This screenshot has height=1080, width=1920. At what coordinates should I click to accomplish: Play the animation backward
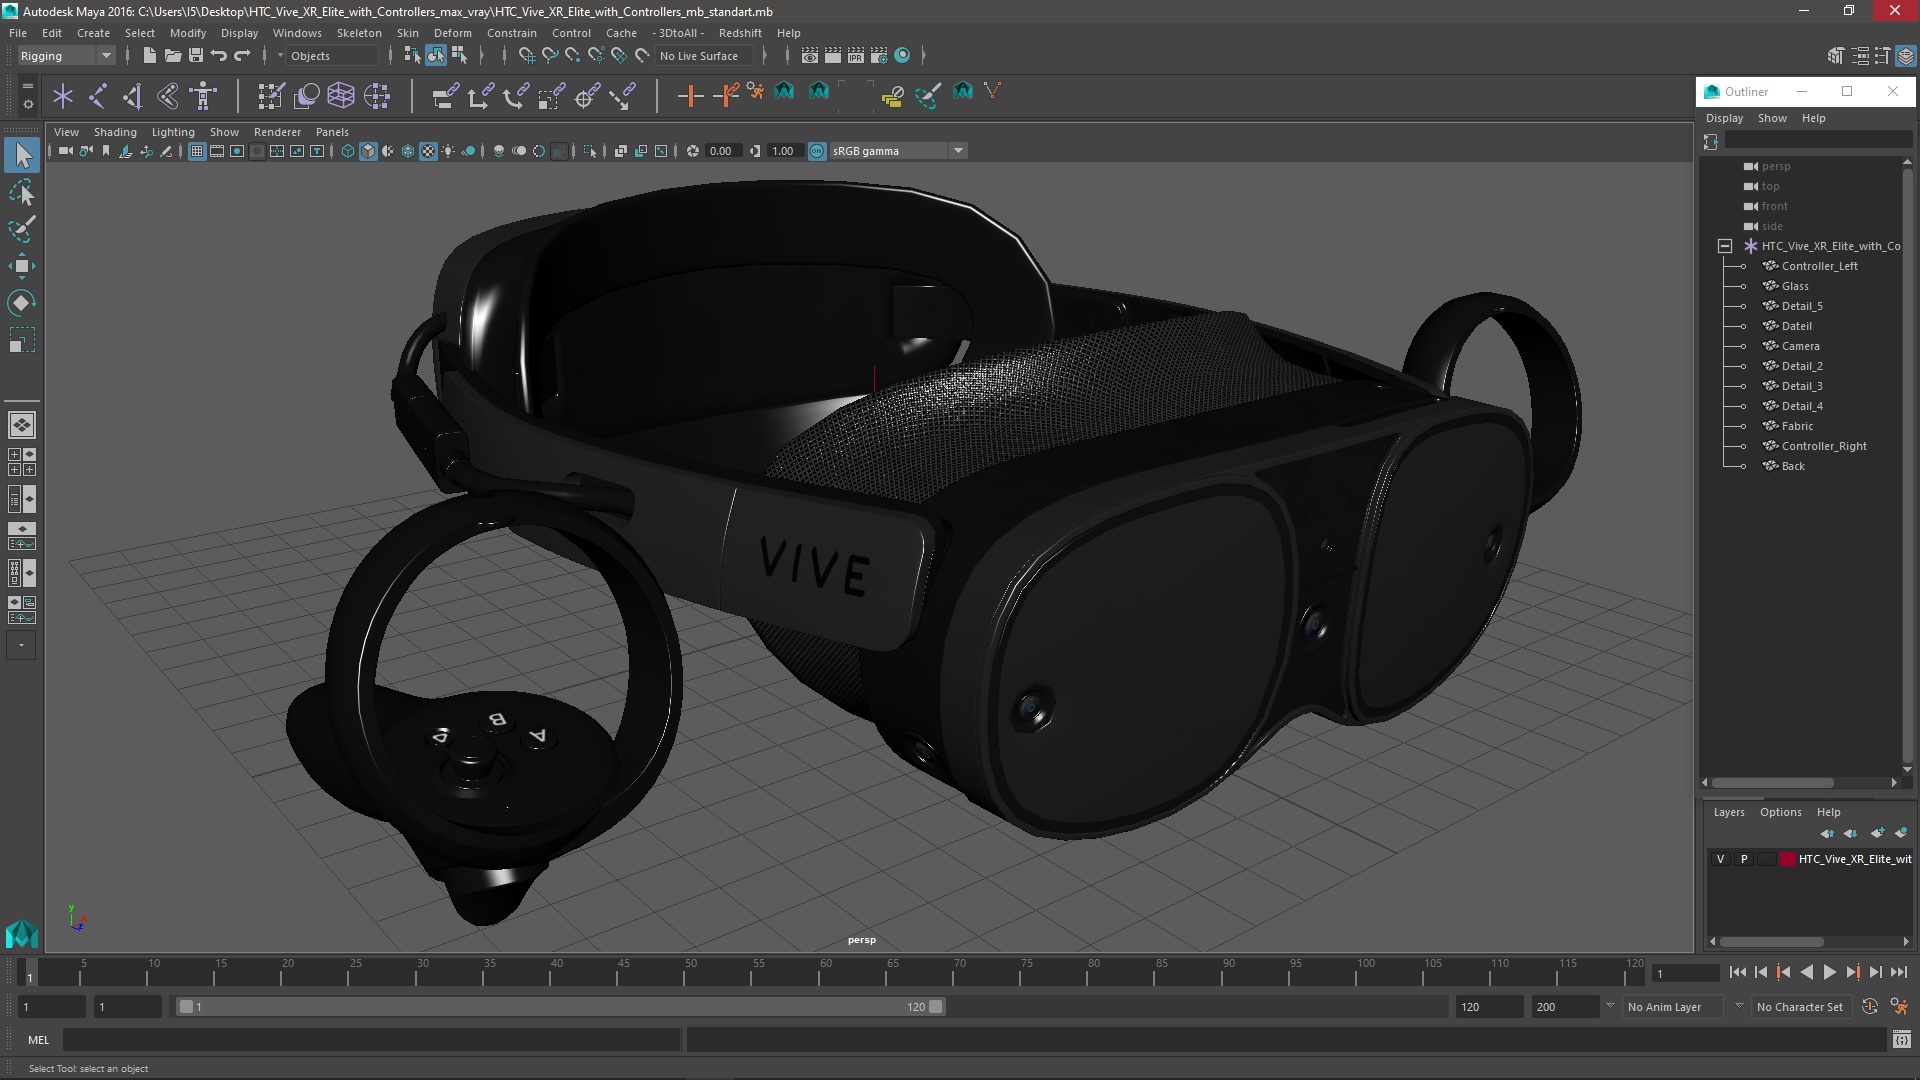pos(1806,972)
